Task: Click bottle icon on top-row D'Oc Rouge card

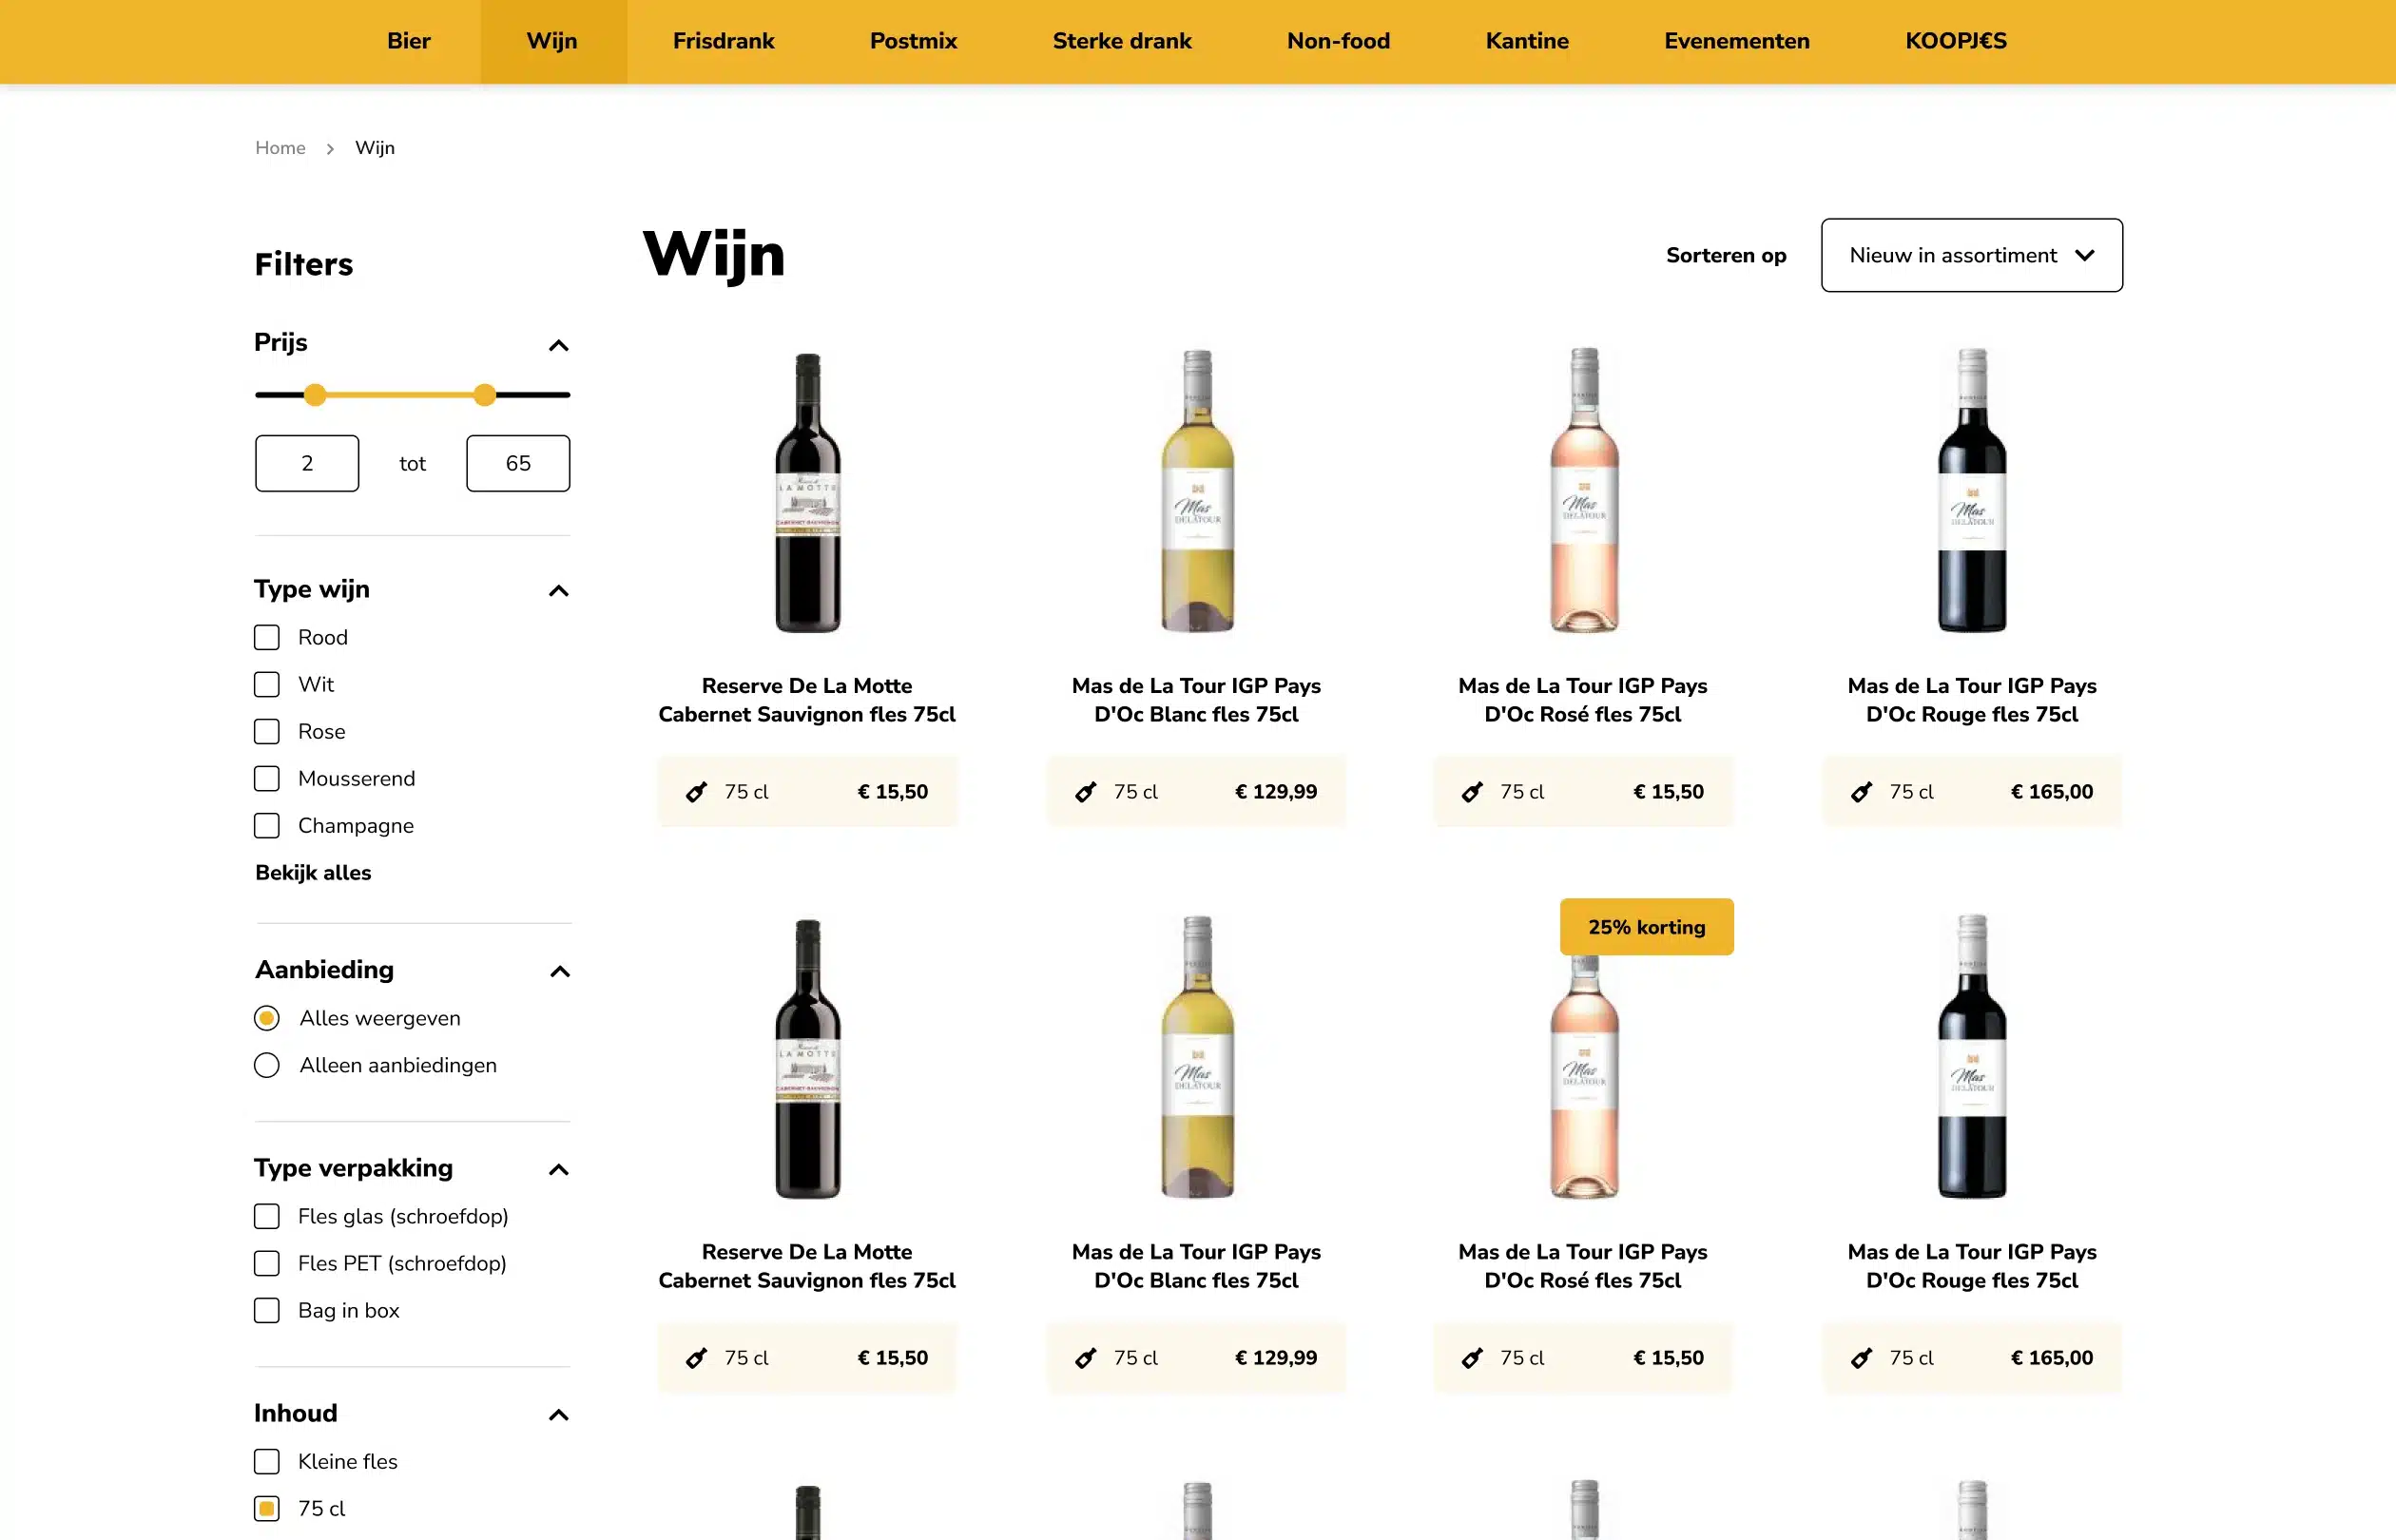Action: click(1861, 792)
